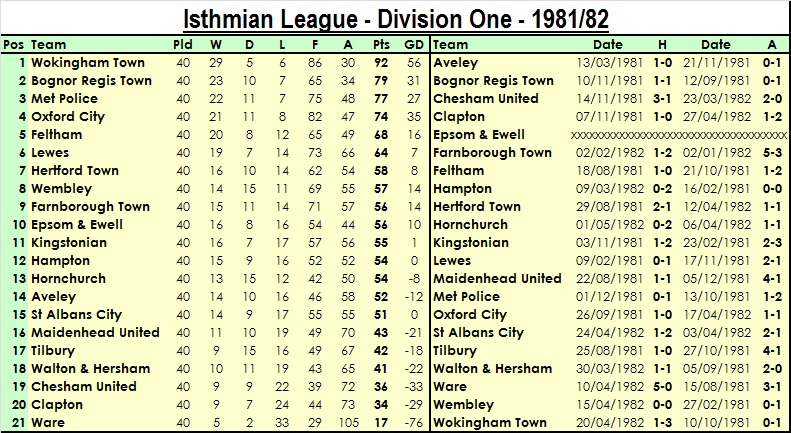Viewport: 791px width, 433px height.
Task: Click Farnborough Town's 5-3 away score
Action: (771, 153)
